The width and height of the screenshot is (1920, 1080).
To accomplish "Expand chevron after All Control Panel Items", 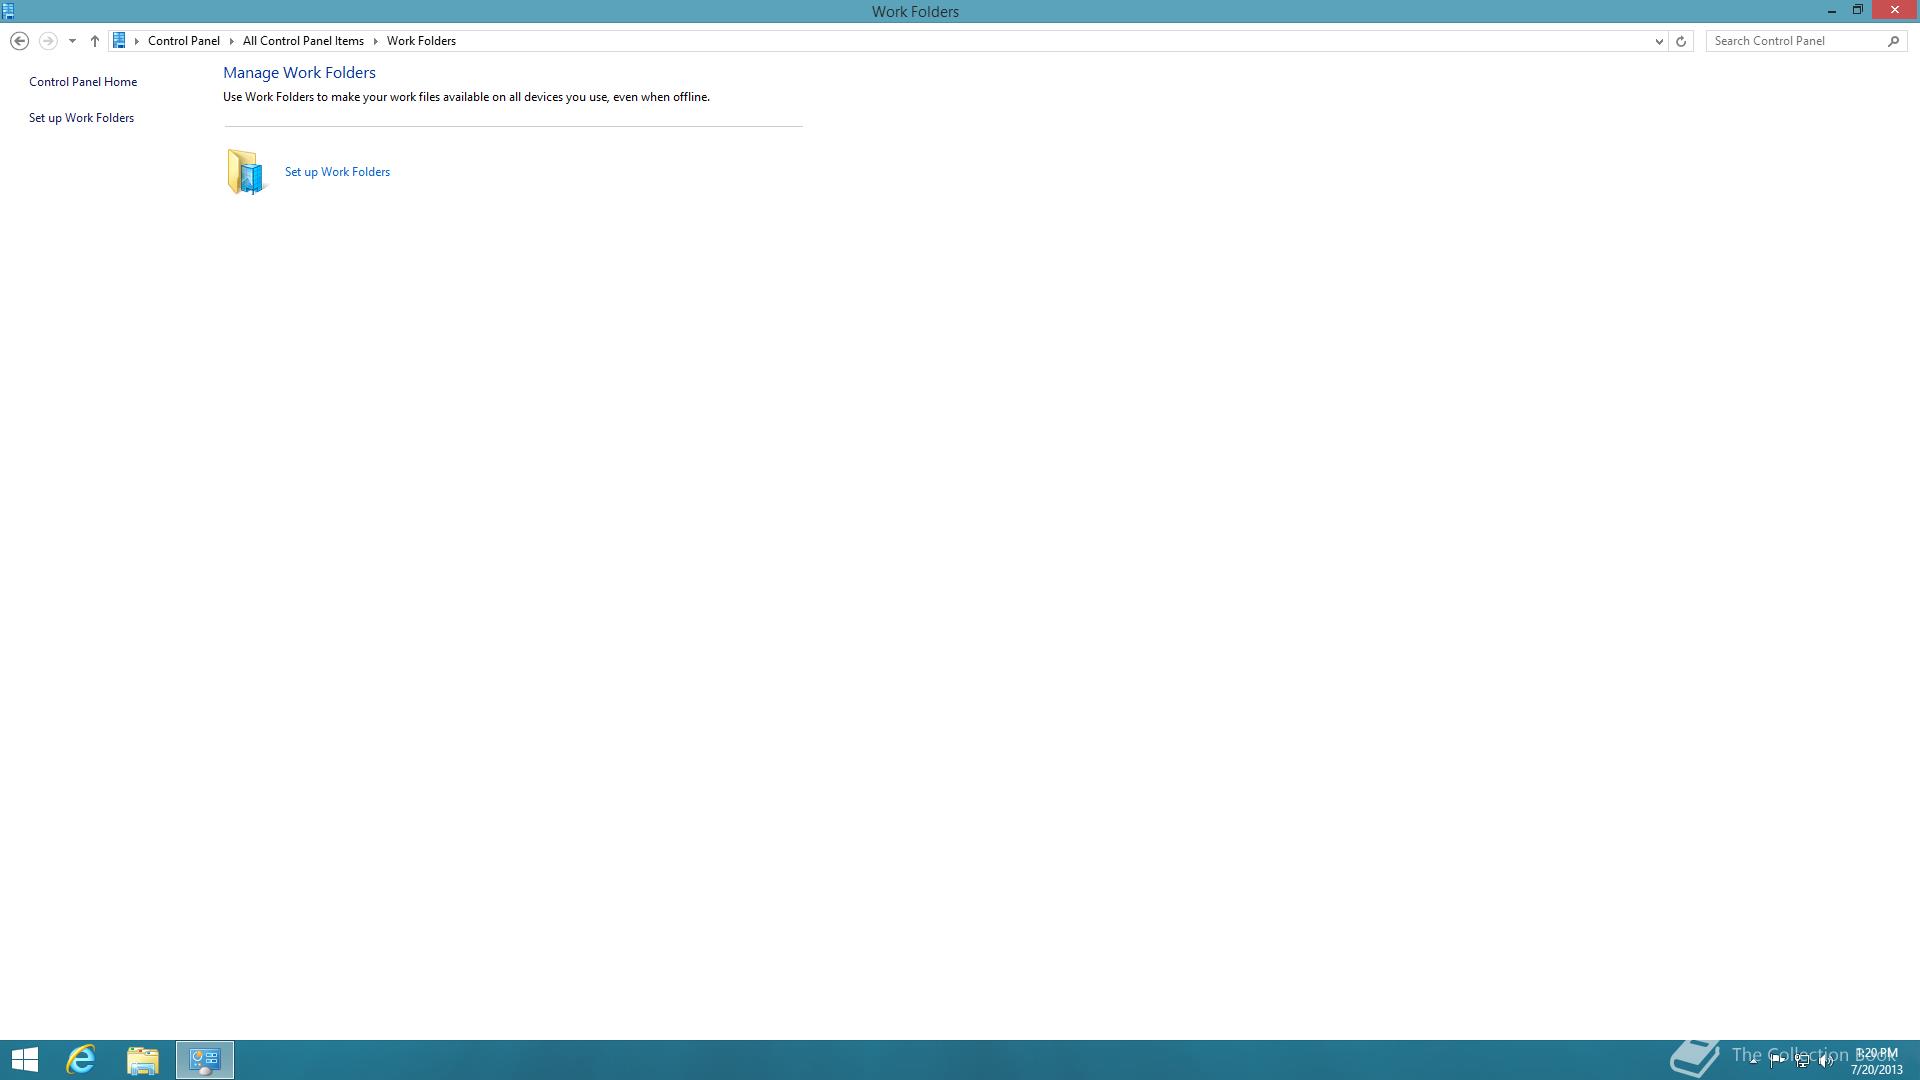I will click(376, 41).
